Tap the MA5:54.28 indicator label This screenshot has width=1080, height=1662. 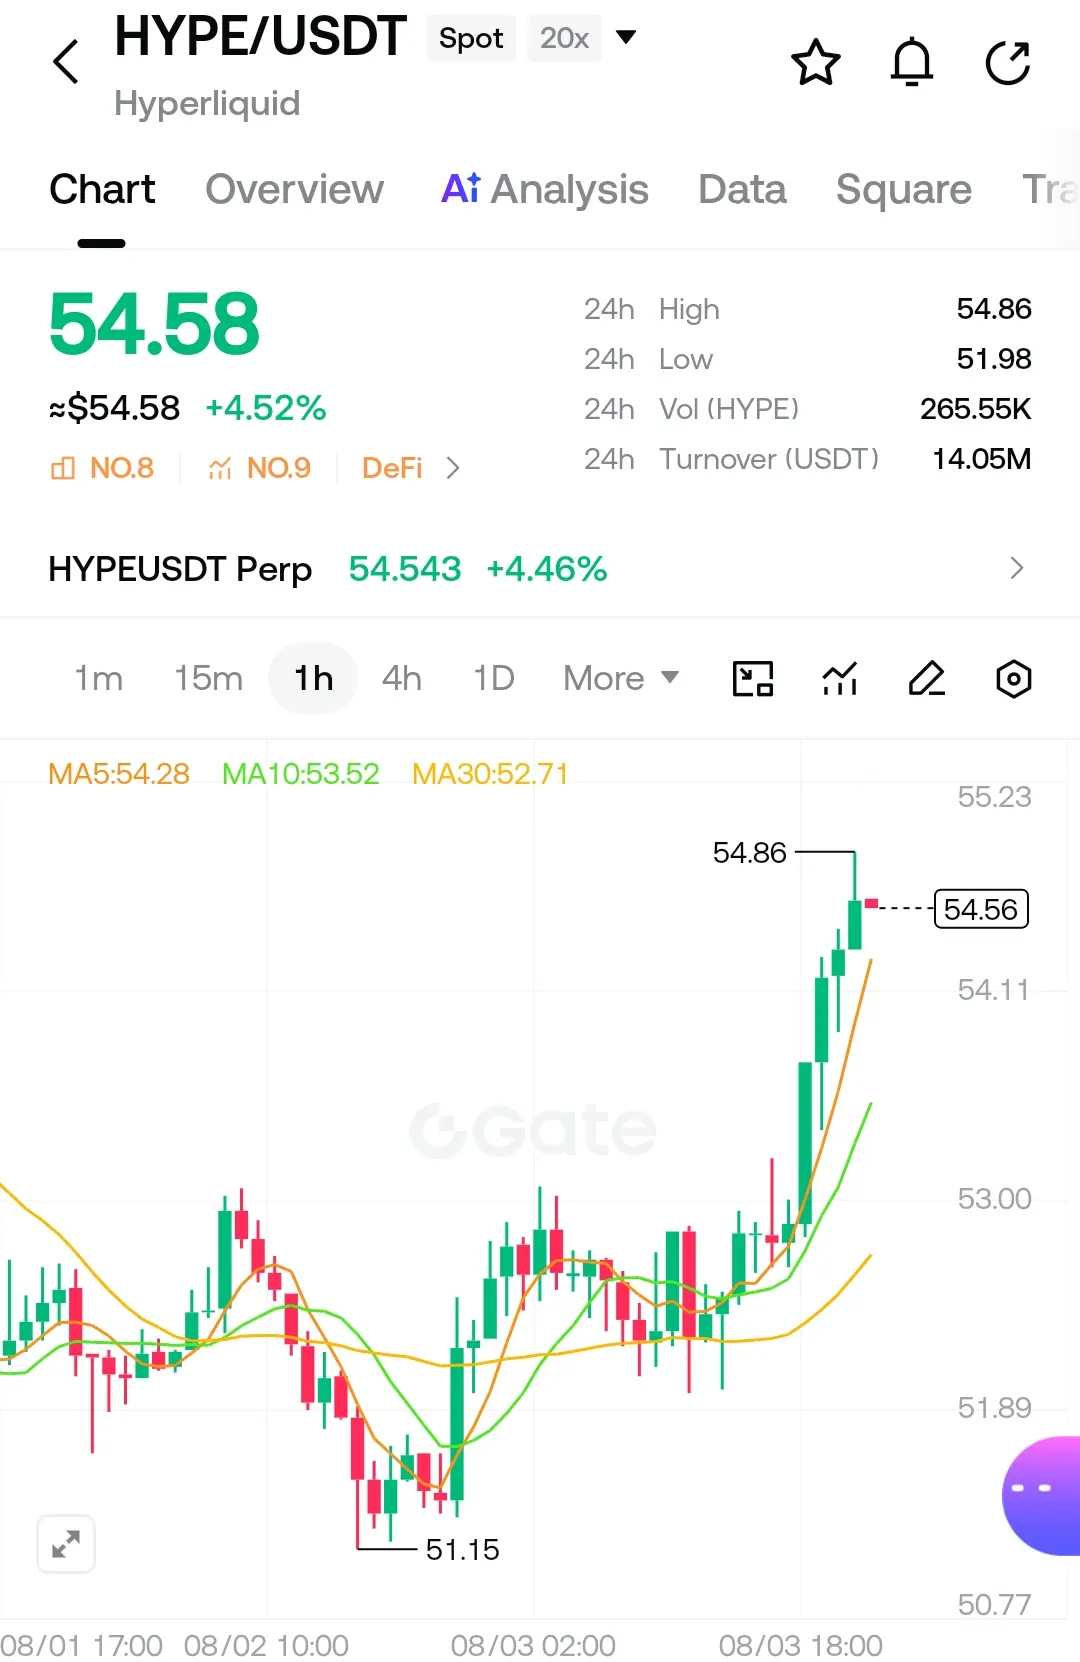(119, 774)
